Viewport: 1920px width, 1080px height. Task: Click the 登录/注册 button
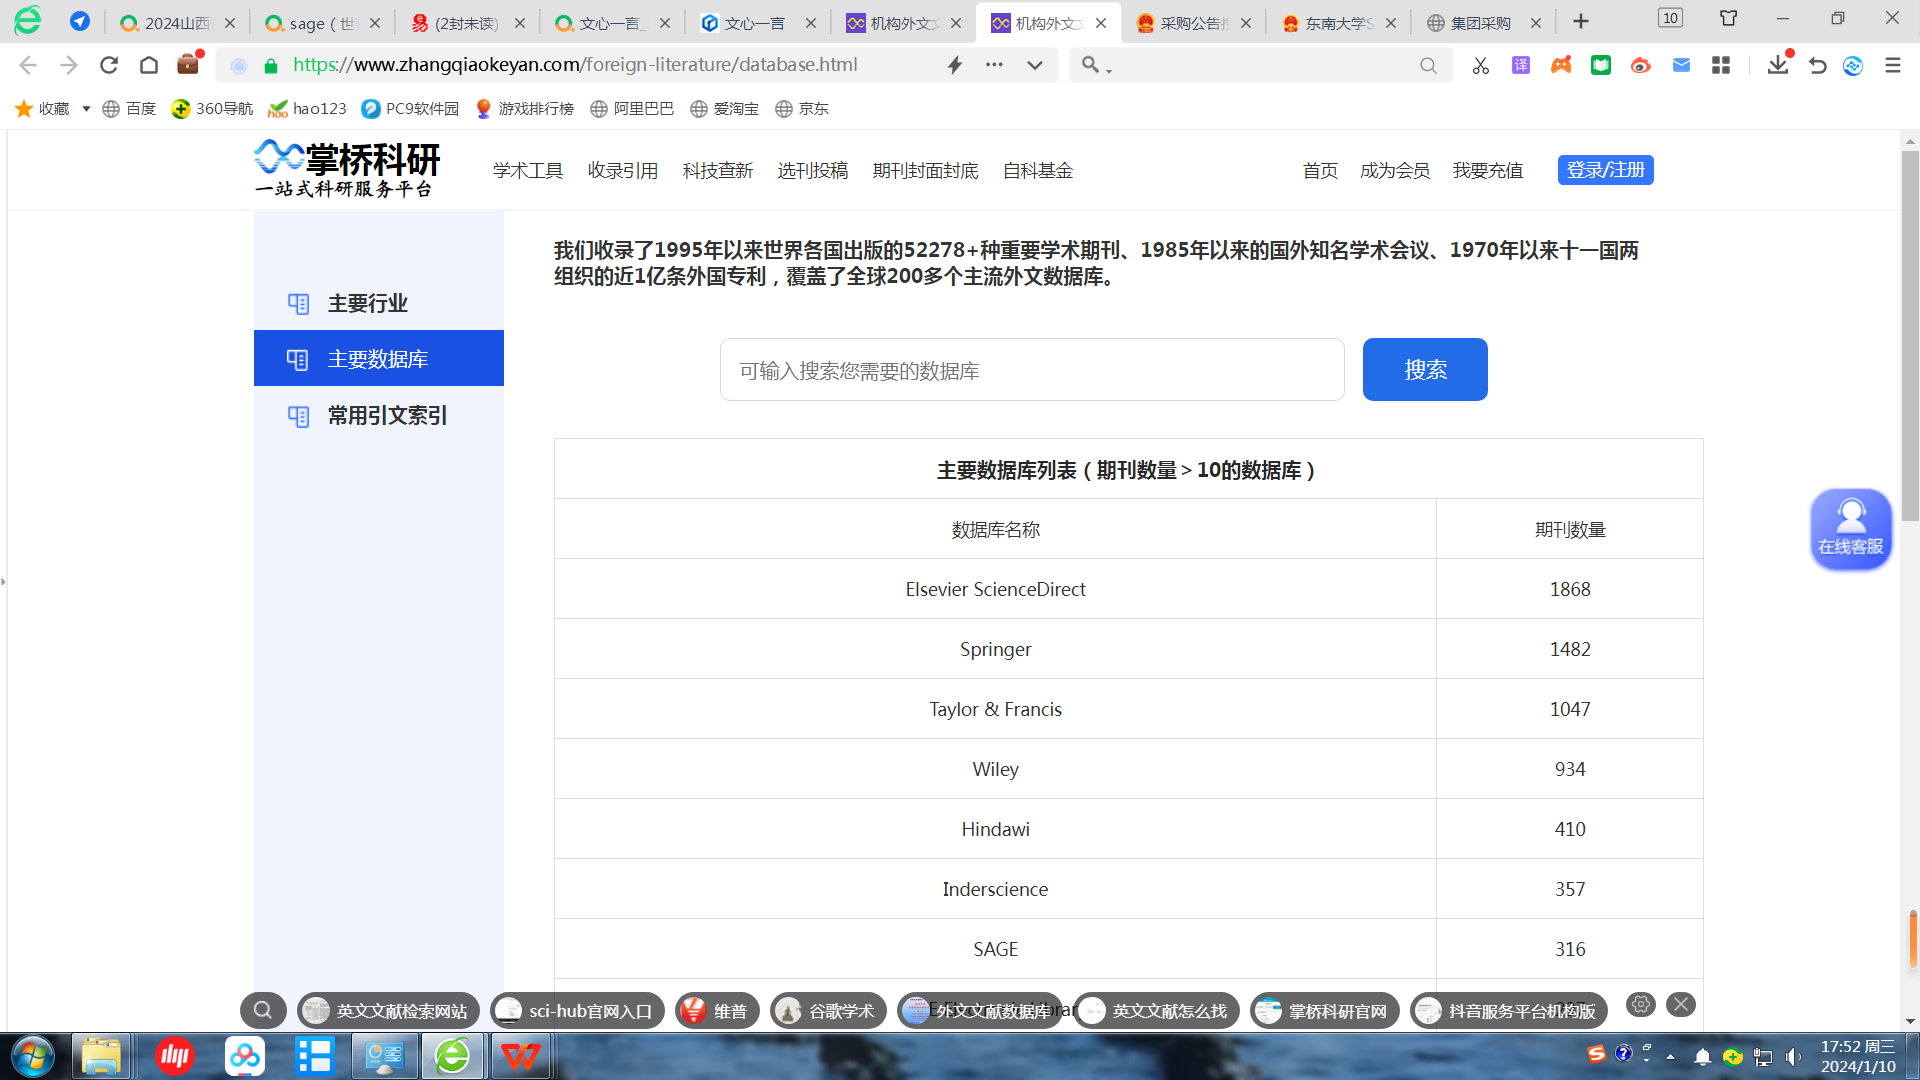click(x=1605, y=170)
